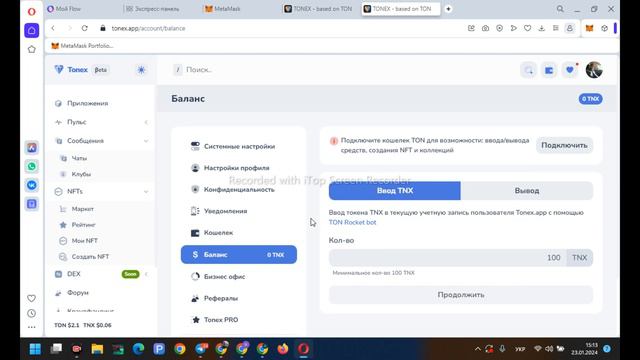
Task: Open Системные настройки settings item
Action: pyautogui.click(x=239, y=146)
